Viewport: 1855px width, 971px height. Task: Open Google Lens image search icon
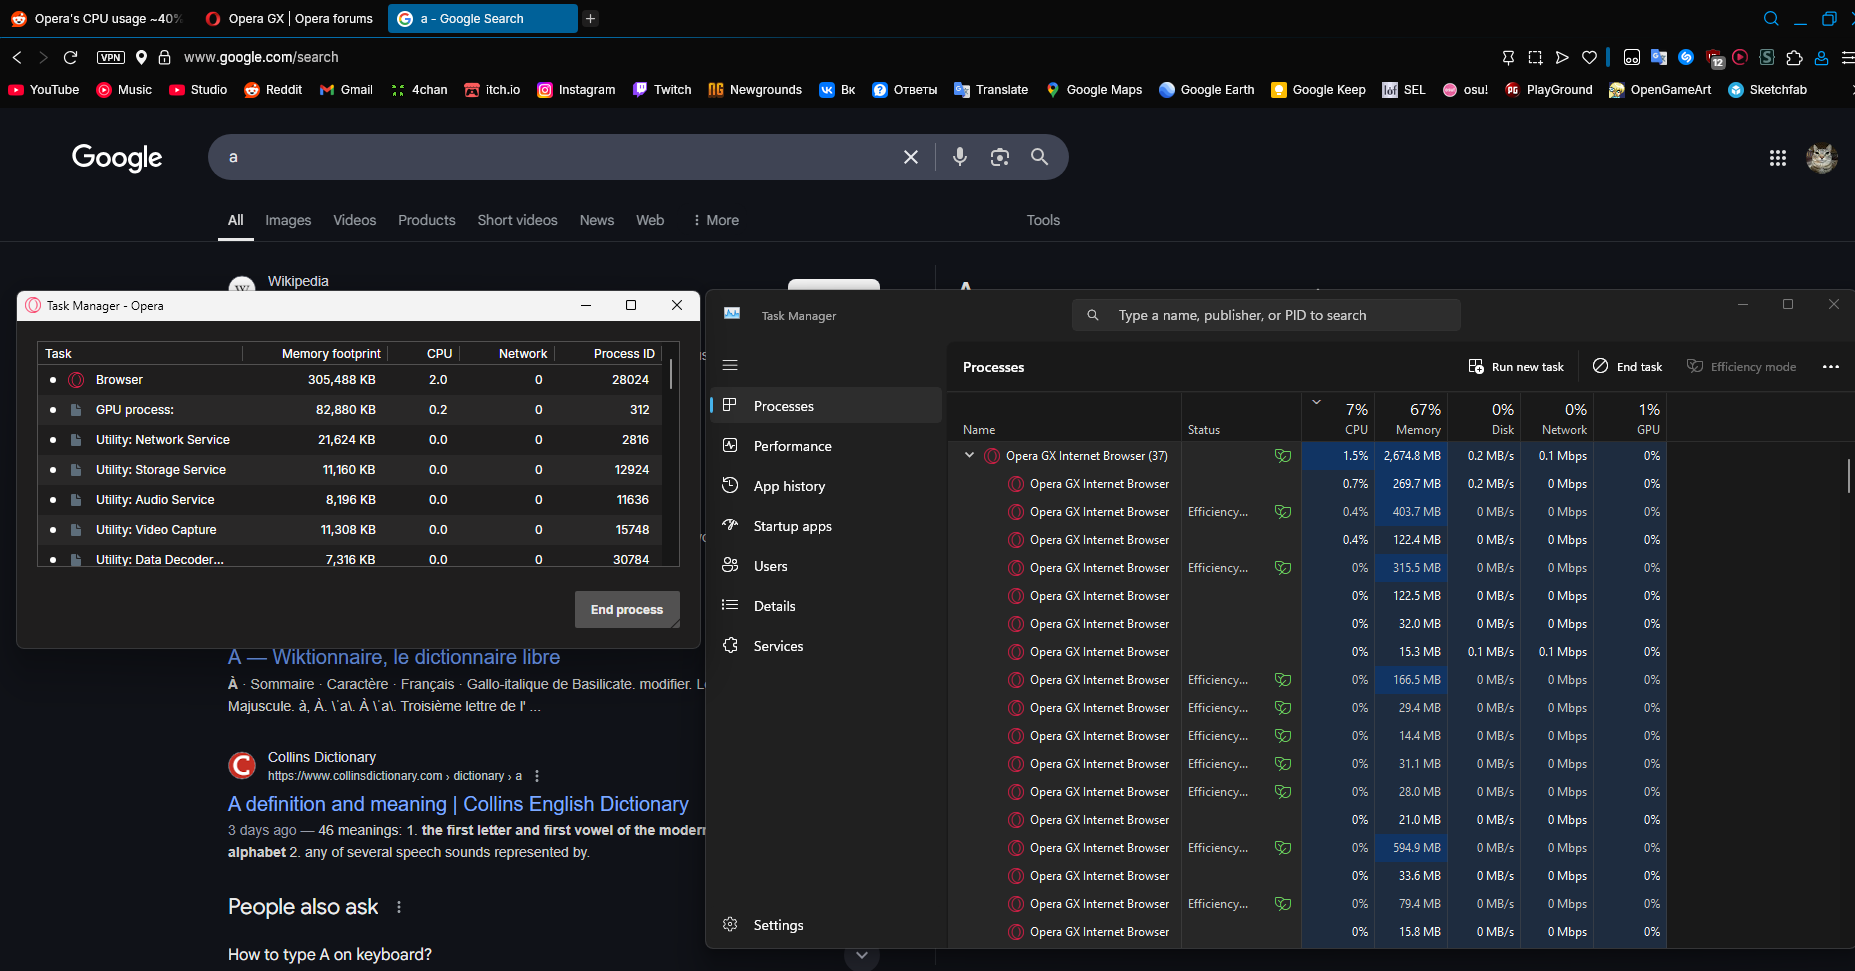1000,157
